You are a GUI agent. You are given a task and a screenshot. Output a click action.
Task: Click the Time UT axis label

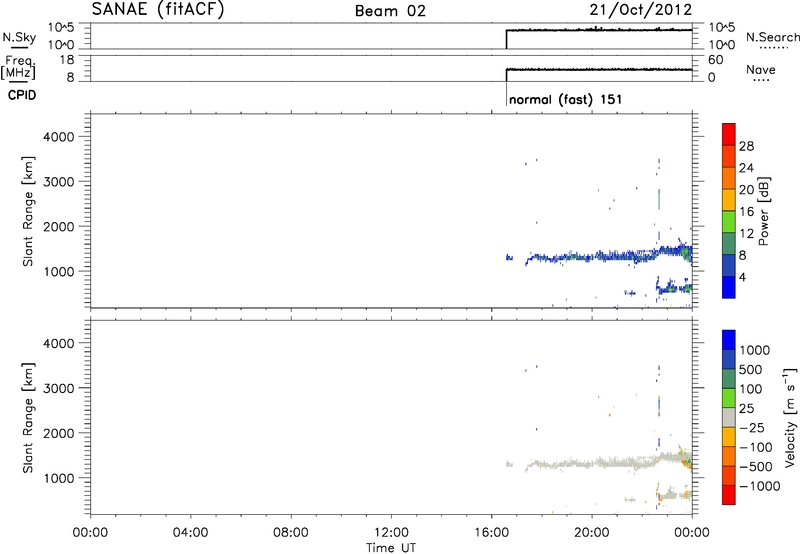tap(391, 548)
